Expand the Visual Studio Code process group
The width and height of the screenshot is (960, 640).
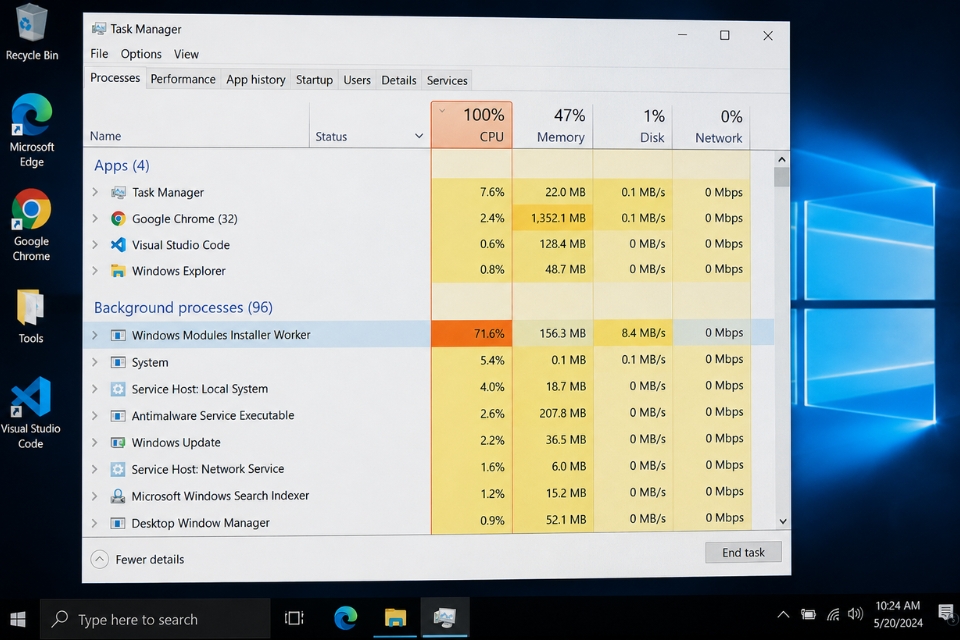pos(95,245)
